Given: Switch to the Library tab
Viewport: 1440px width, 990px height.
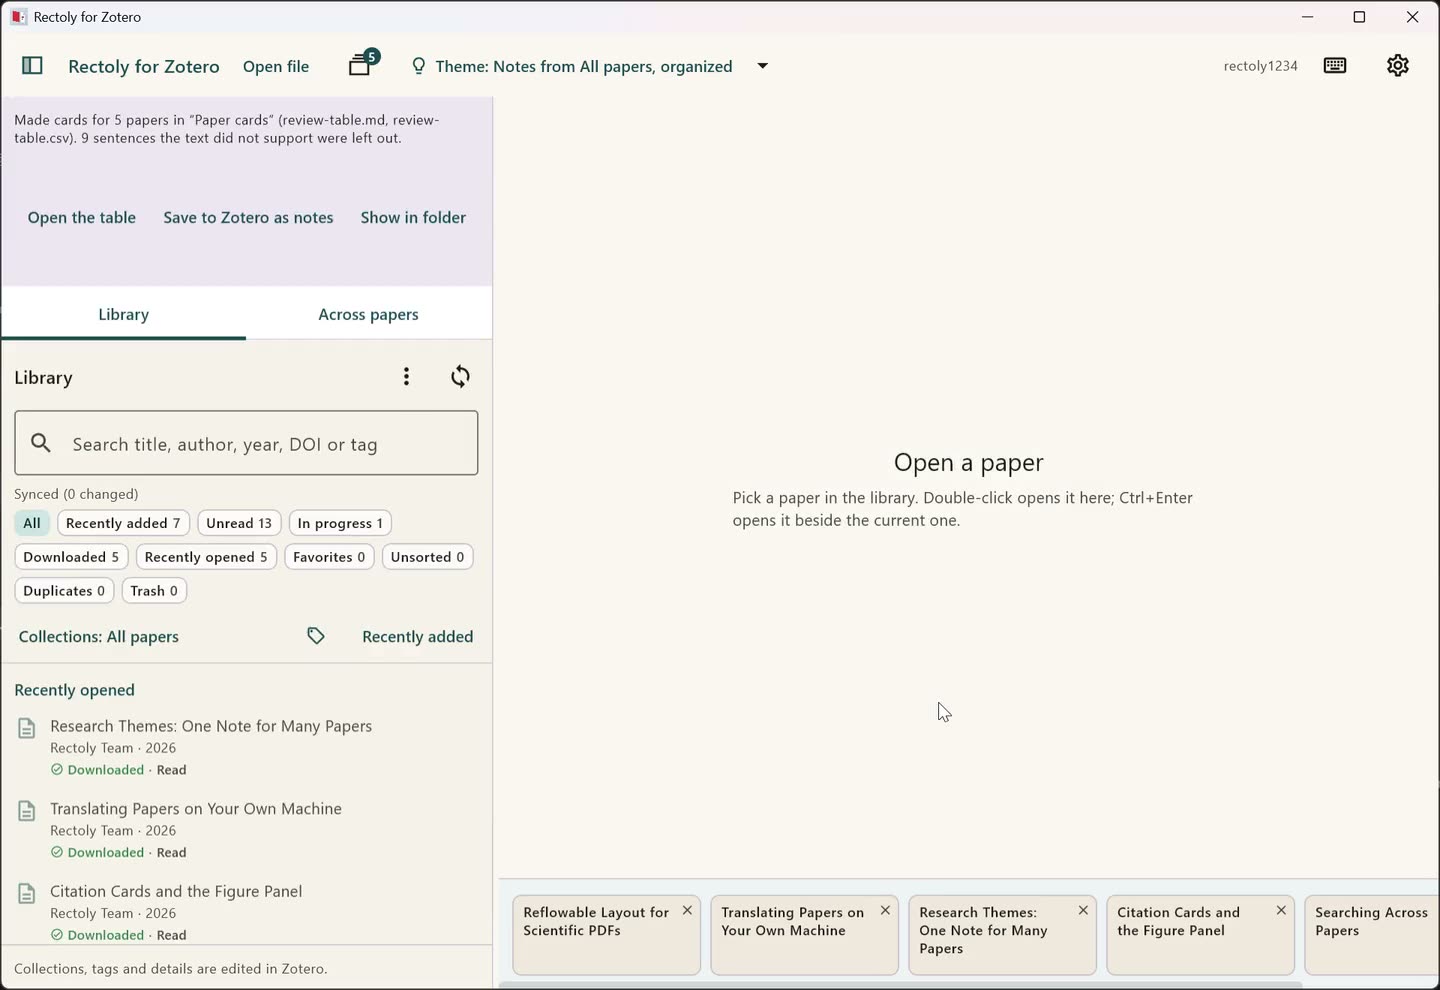Looking at the screenshot, I should click(x=124, y=314).
